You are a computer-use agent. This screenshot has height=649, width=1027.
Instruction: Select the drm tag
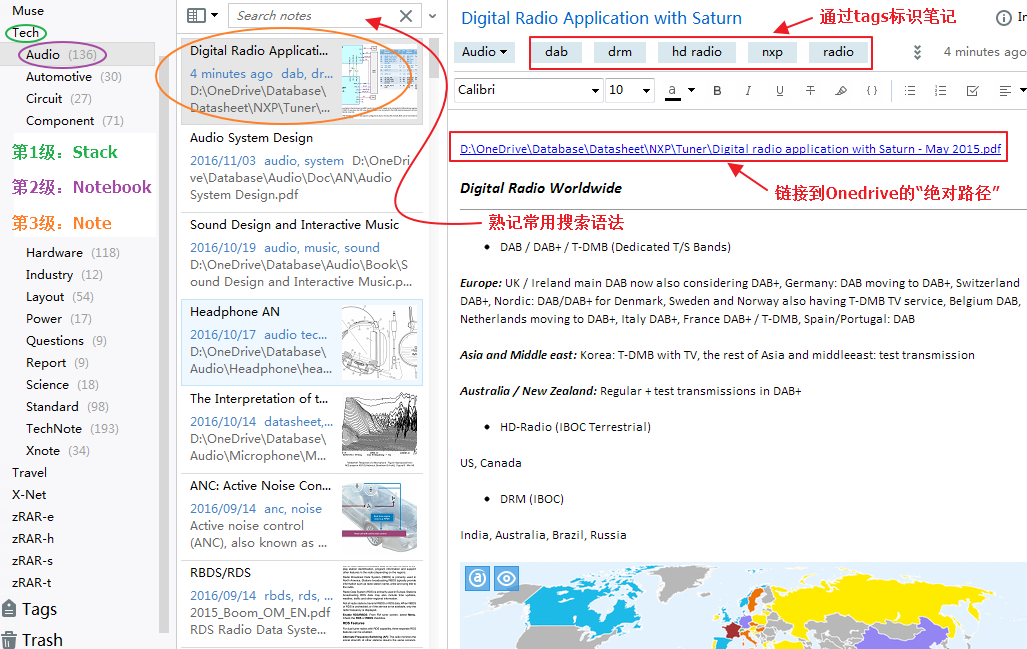tap(620, 52)
